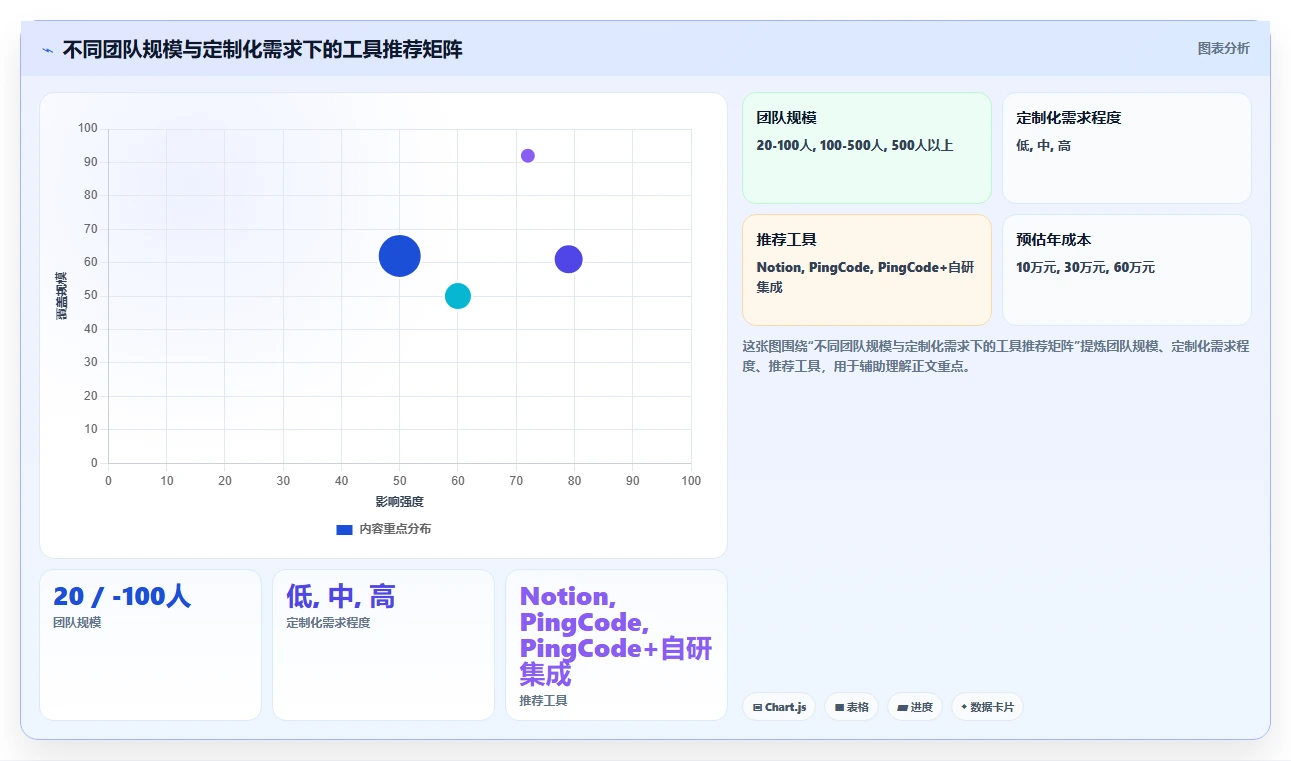
Task: Click the 图表分析 label in the header
Action: coord(1223,48)
